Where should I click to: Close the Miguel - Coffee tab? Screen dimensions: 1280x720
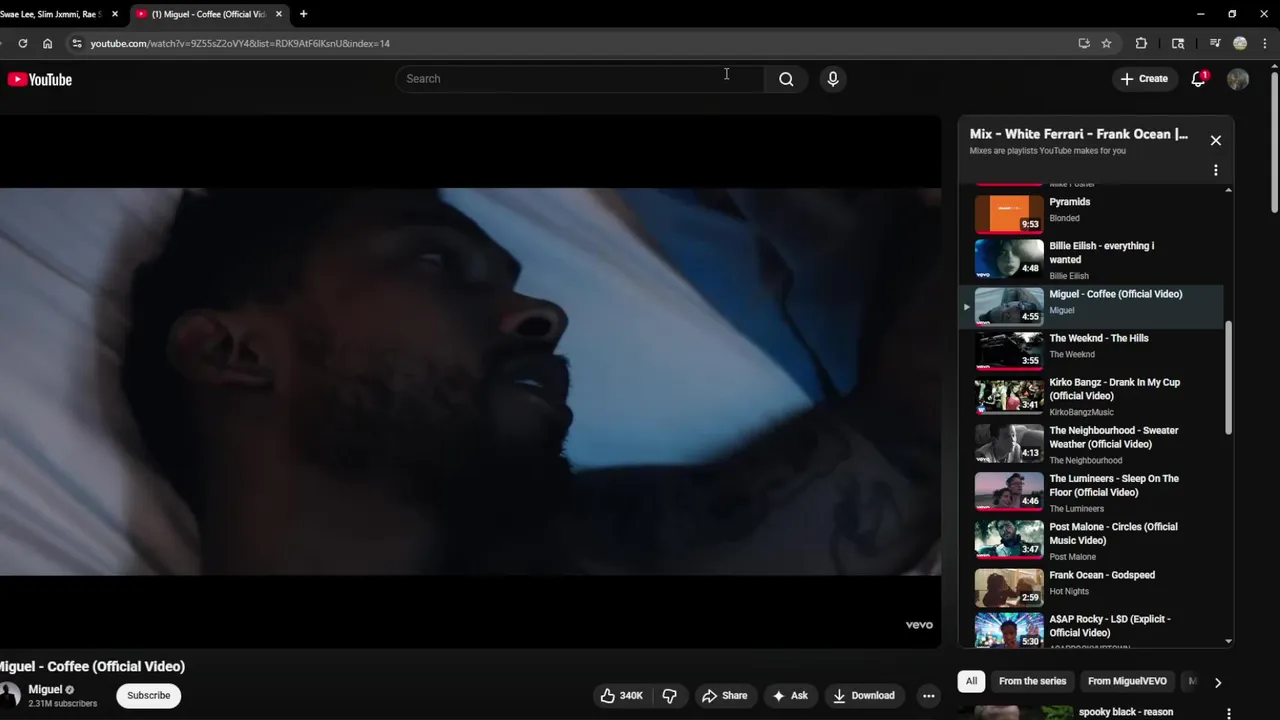(x=277, y=14)
